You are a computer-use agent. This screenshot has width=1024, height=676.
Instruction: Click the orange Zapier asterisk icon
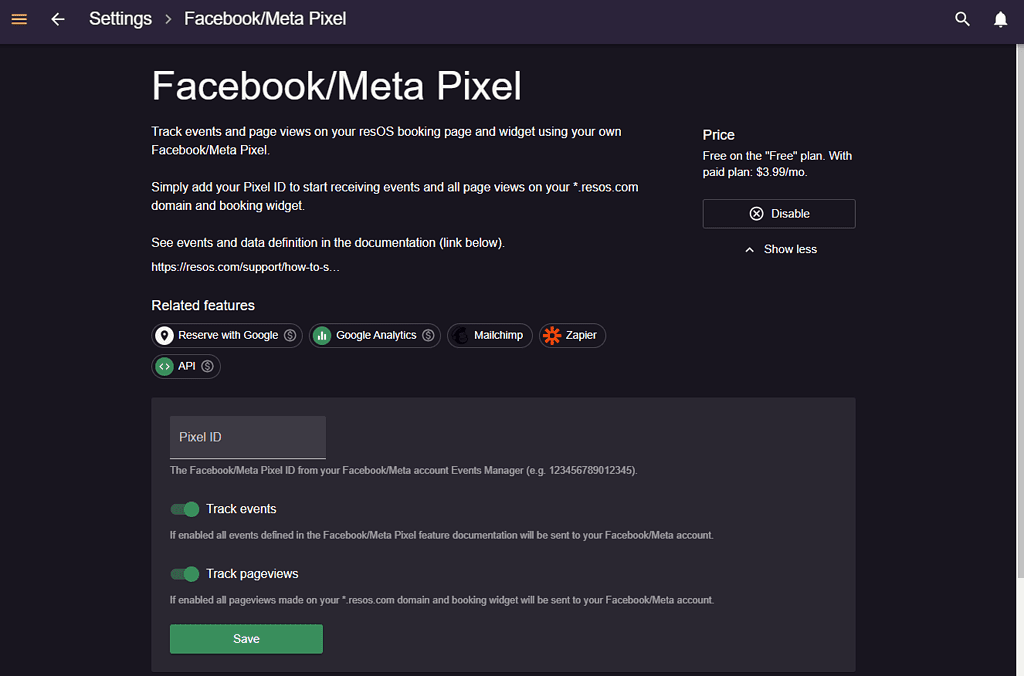pyautogui.click(x=552, y=335)
